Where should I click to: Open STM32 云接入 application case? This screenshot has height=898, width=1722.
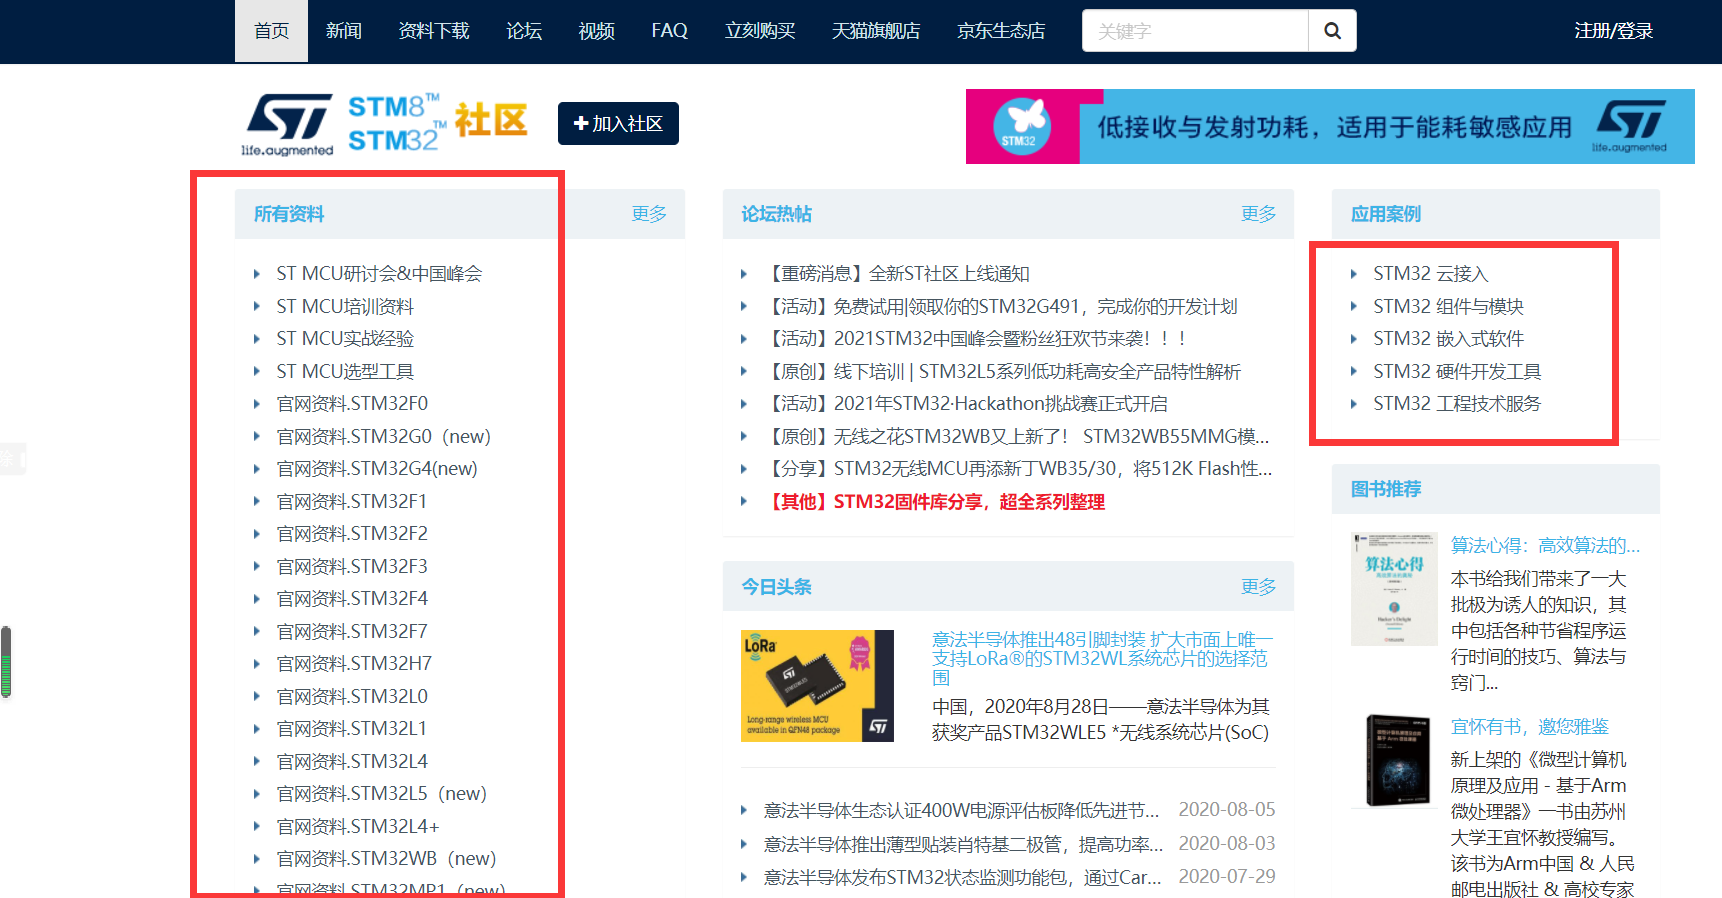1431,274
